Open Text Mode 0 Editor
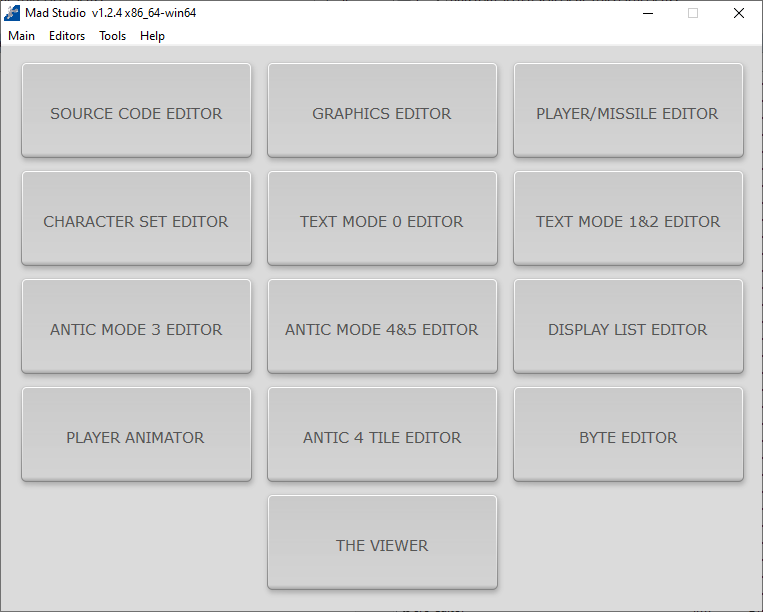 click(x=382, y=221)
